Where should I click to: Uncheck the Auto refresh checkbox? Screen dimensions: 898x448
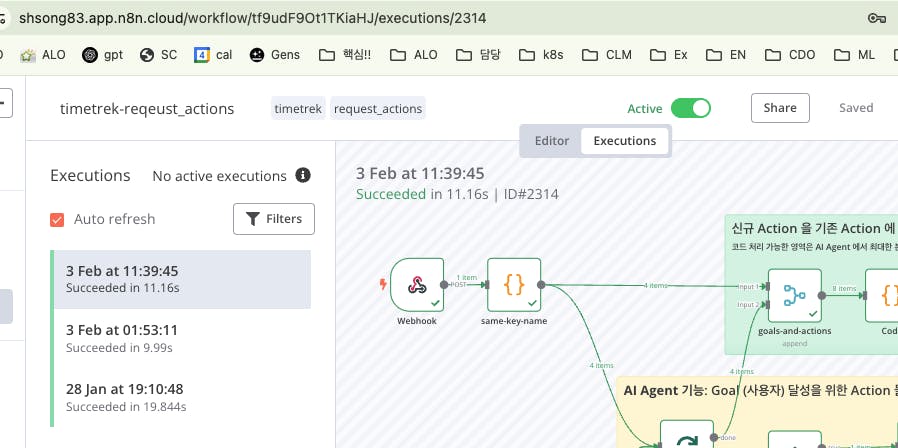tap(57, 219)
